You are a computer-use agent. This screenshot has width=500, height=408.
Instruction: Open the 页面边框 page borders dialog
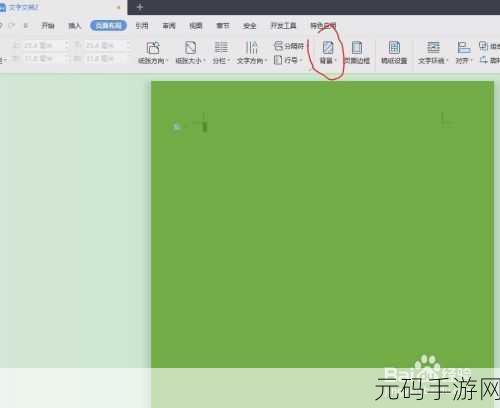[x=357, y=53]
